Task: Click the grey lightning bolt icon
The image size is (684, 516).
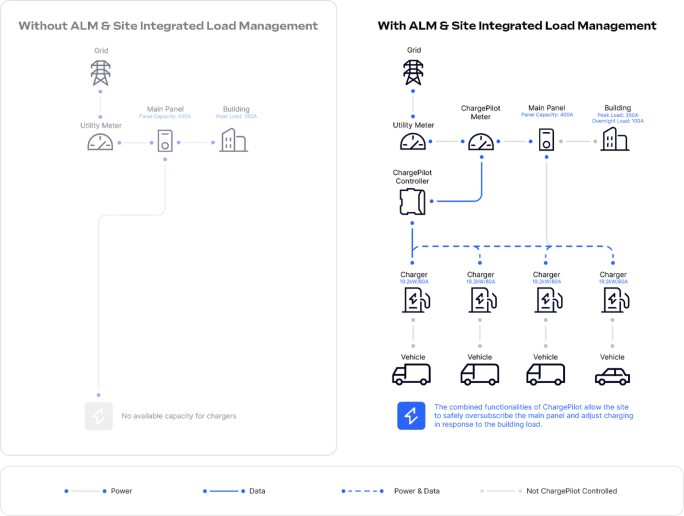Action: click(x=99, y=416)
